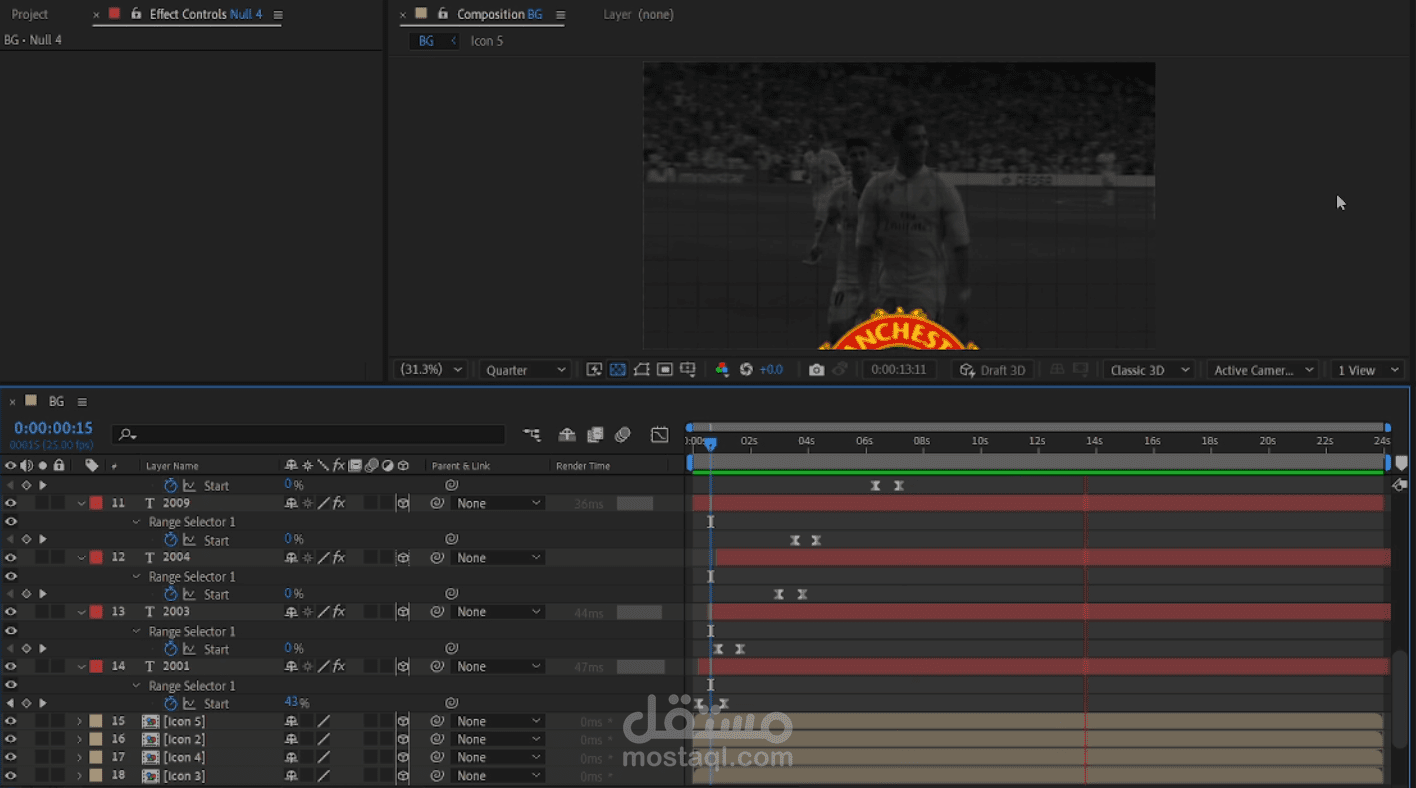1416x788 pixels.
Task: Enable motion blur for all layers
Action: pos(623,435)
